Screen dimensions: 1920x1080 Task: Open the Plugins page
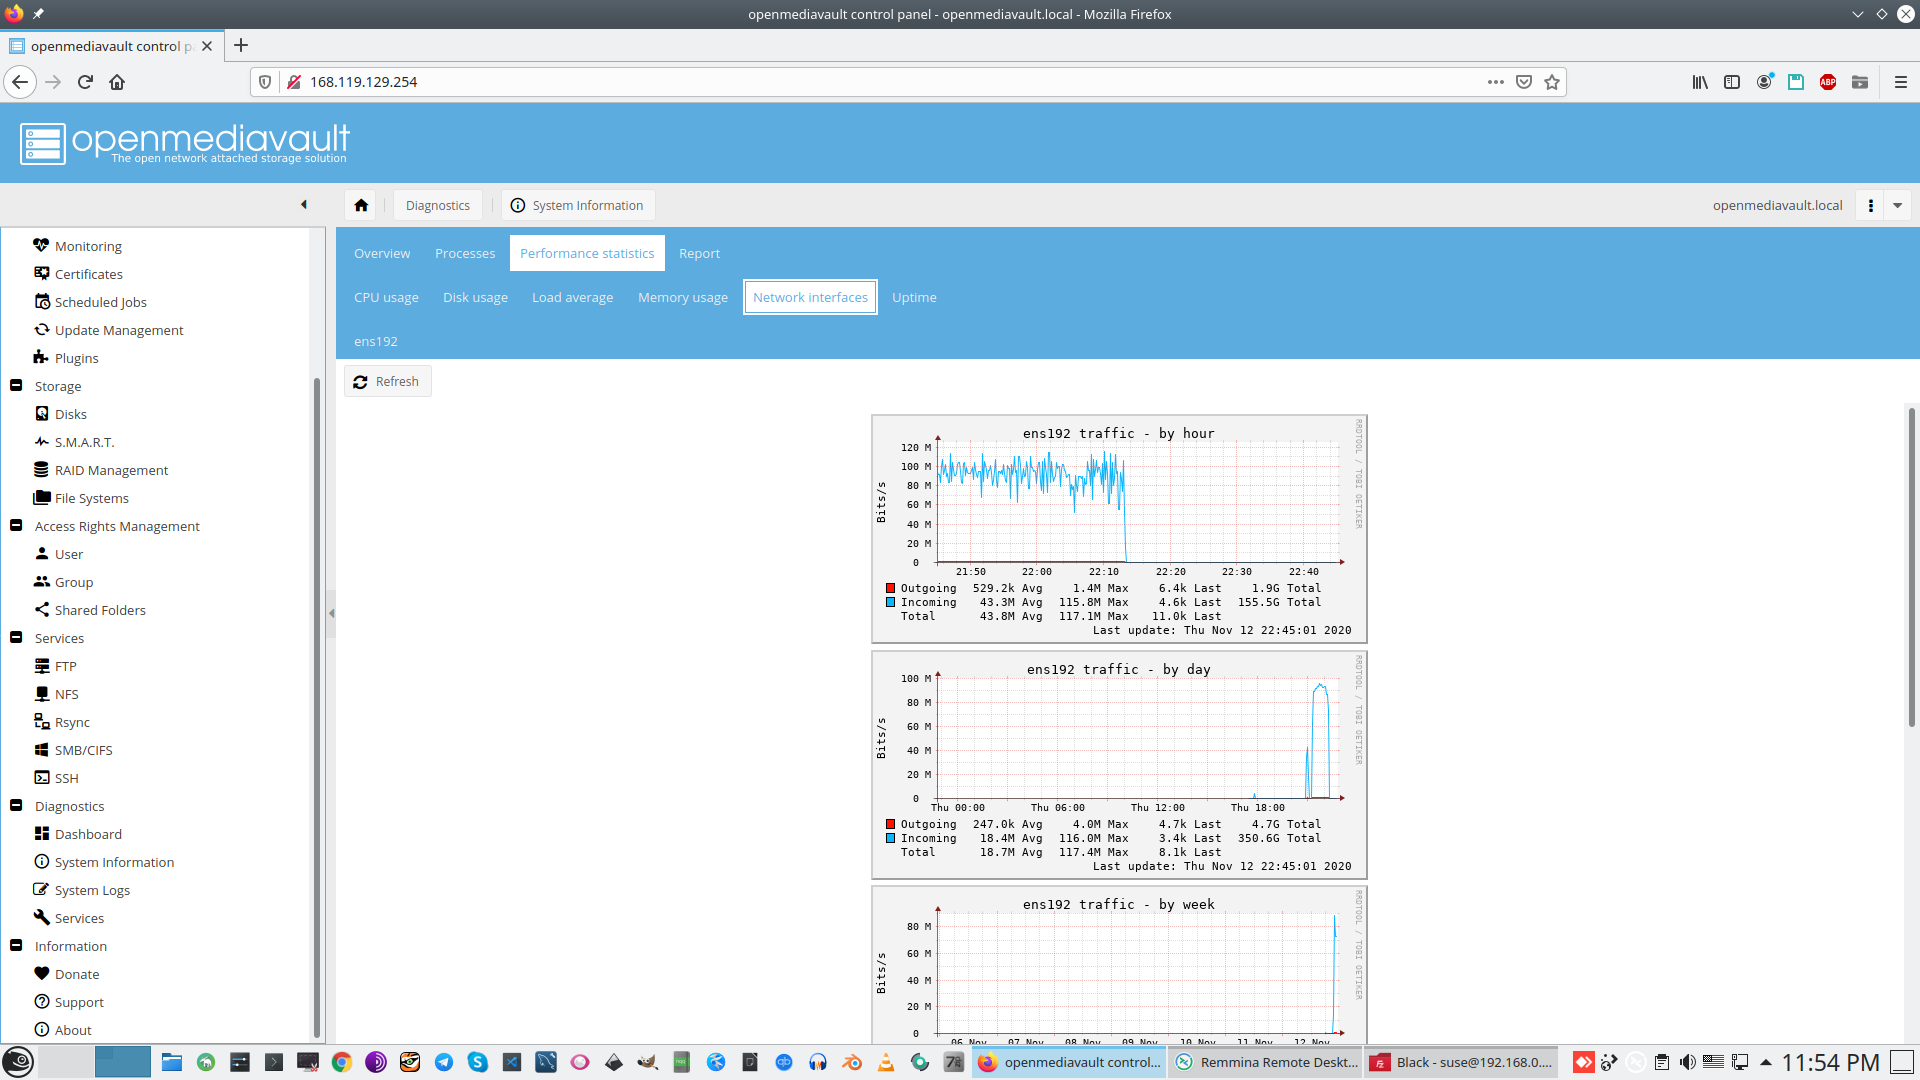point(76,358)
